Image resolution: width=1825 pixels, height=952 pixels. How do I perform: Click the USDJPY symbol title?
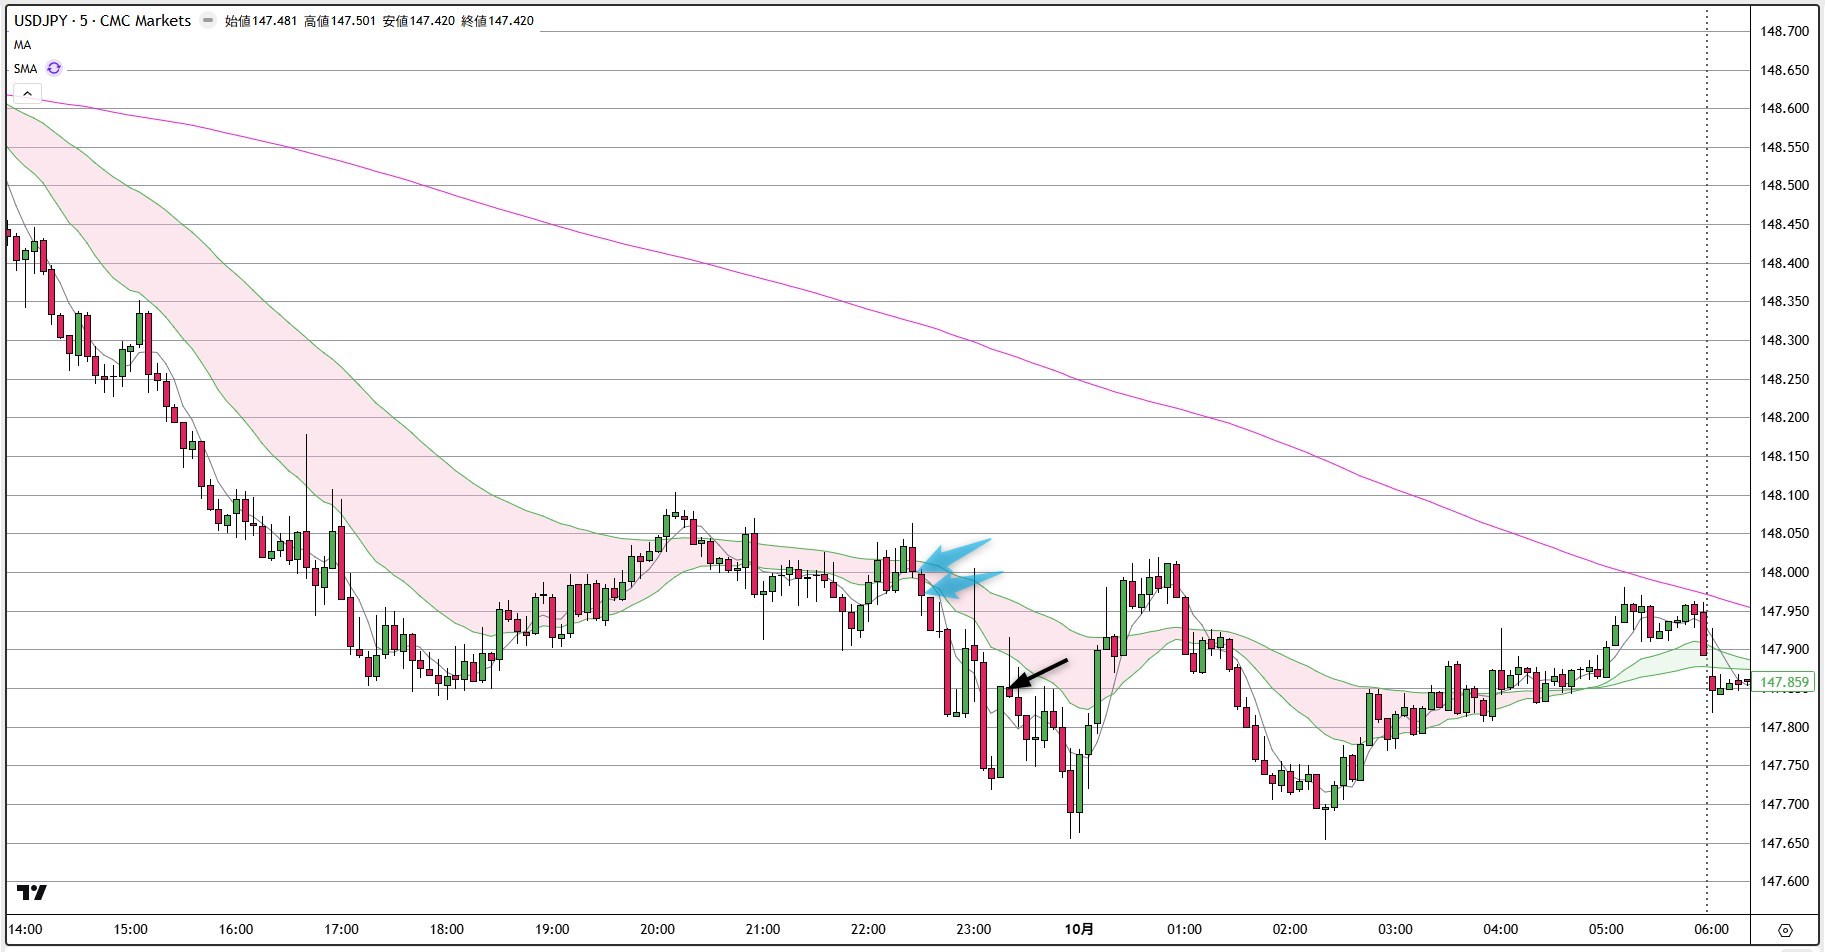(x=101, y=20)
